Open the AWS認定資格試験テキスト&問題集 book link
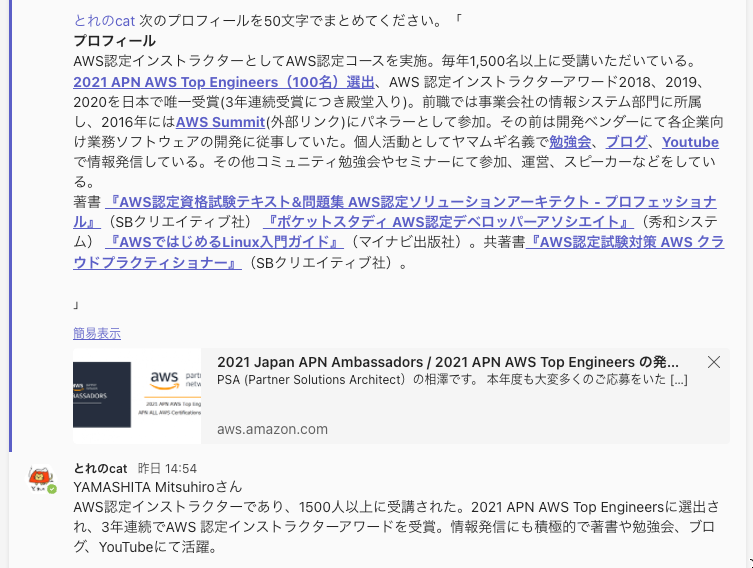The width and height of the screenshot is (753, 568). pyautogui.click(x=411, y=202)
